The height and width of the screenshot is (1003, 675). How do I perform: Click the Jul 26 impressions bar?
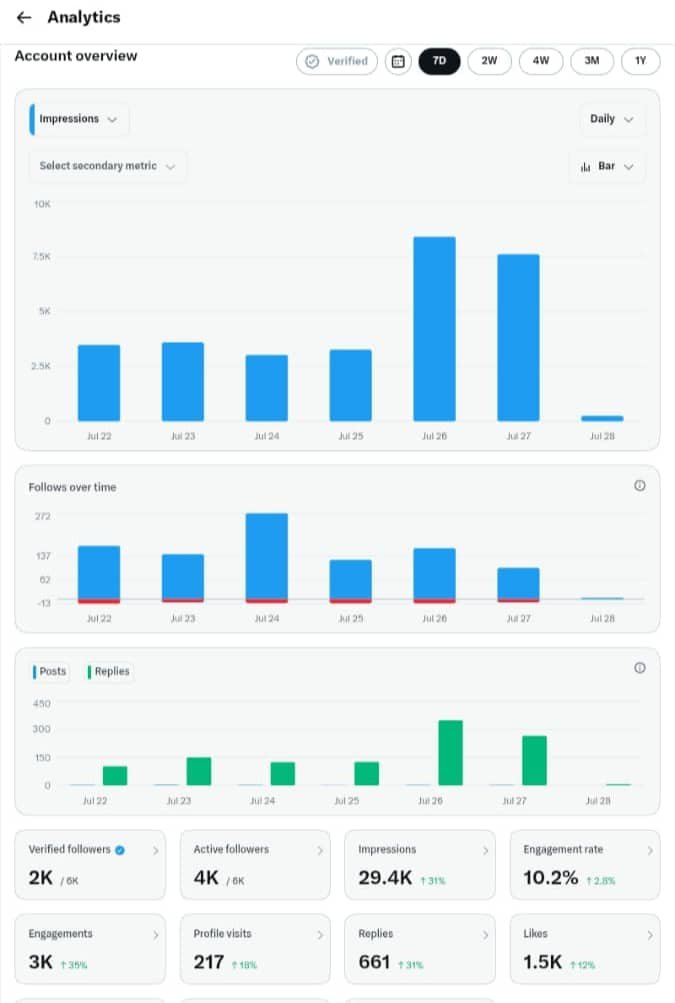434,329
